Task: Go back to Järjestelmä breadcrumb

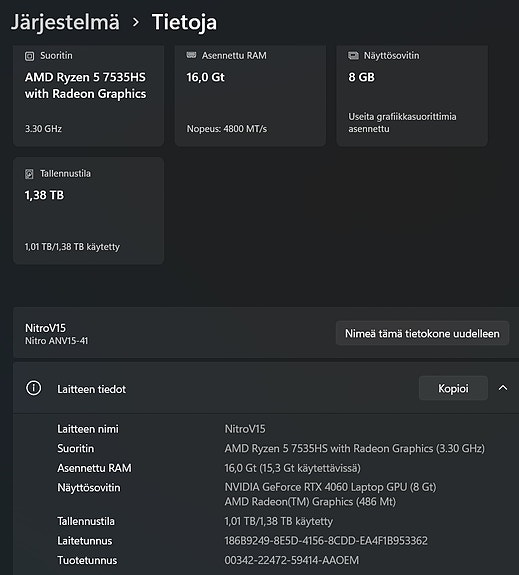Action: tap(65, 22)
